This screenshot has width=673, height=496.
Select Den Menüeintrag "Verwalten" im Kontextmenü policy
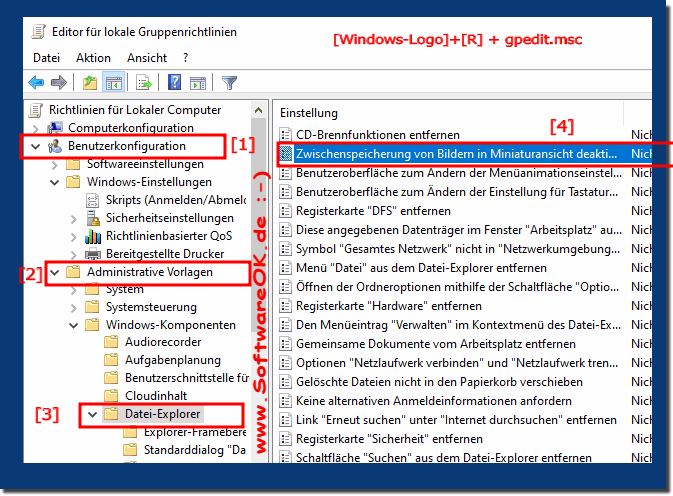[x=458, y=325]
